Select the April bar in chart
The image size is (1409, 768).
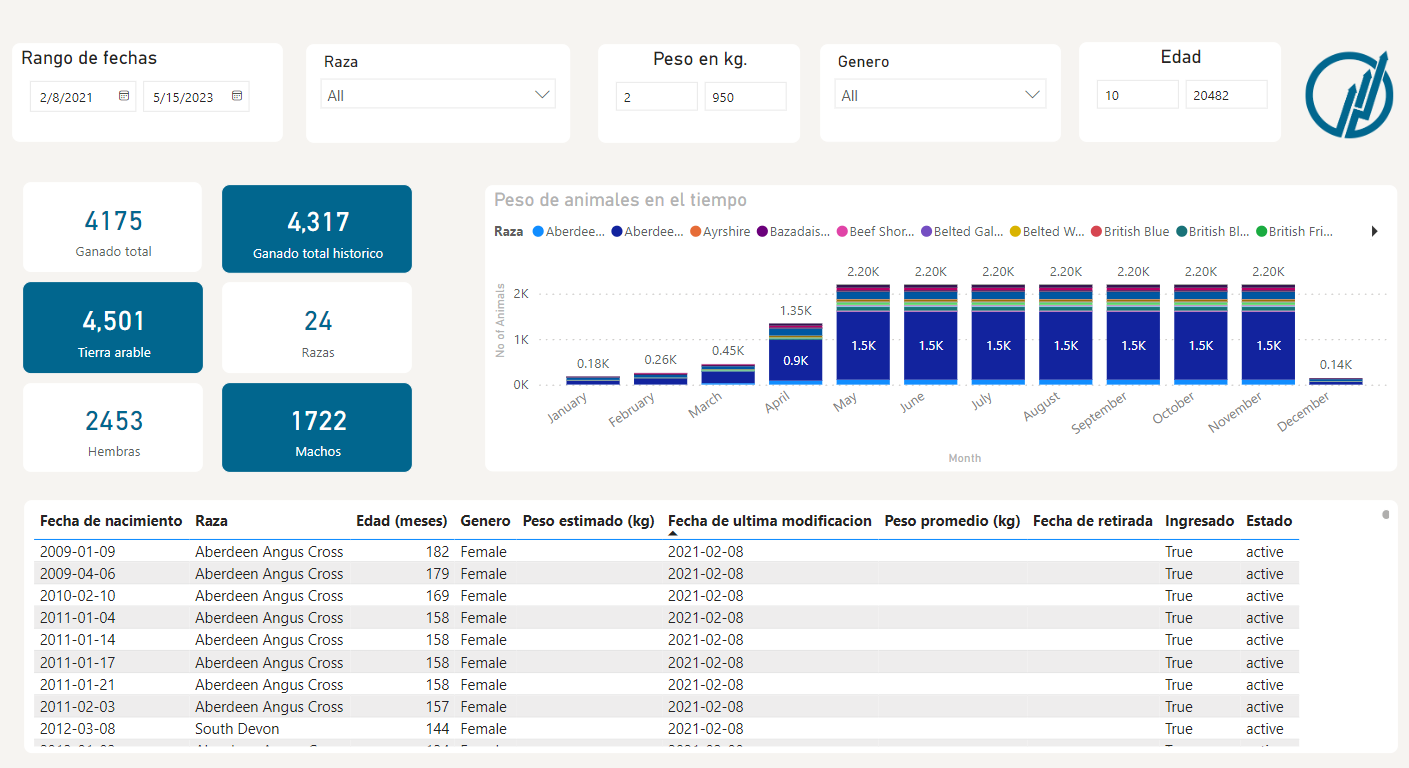[x=795, y=354]
